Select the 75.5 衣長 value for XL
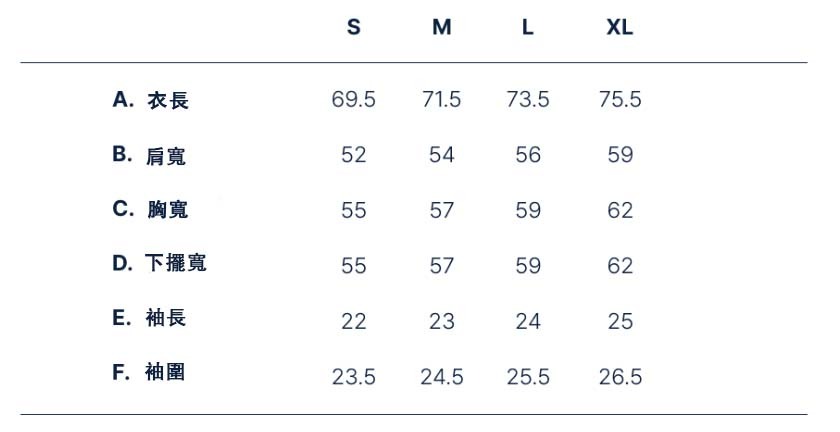 [x=619, y=100]
